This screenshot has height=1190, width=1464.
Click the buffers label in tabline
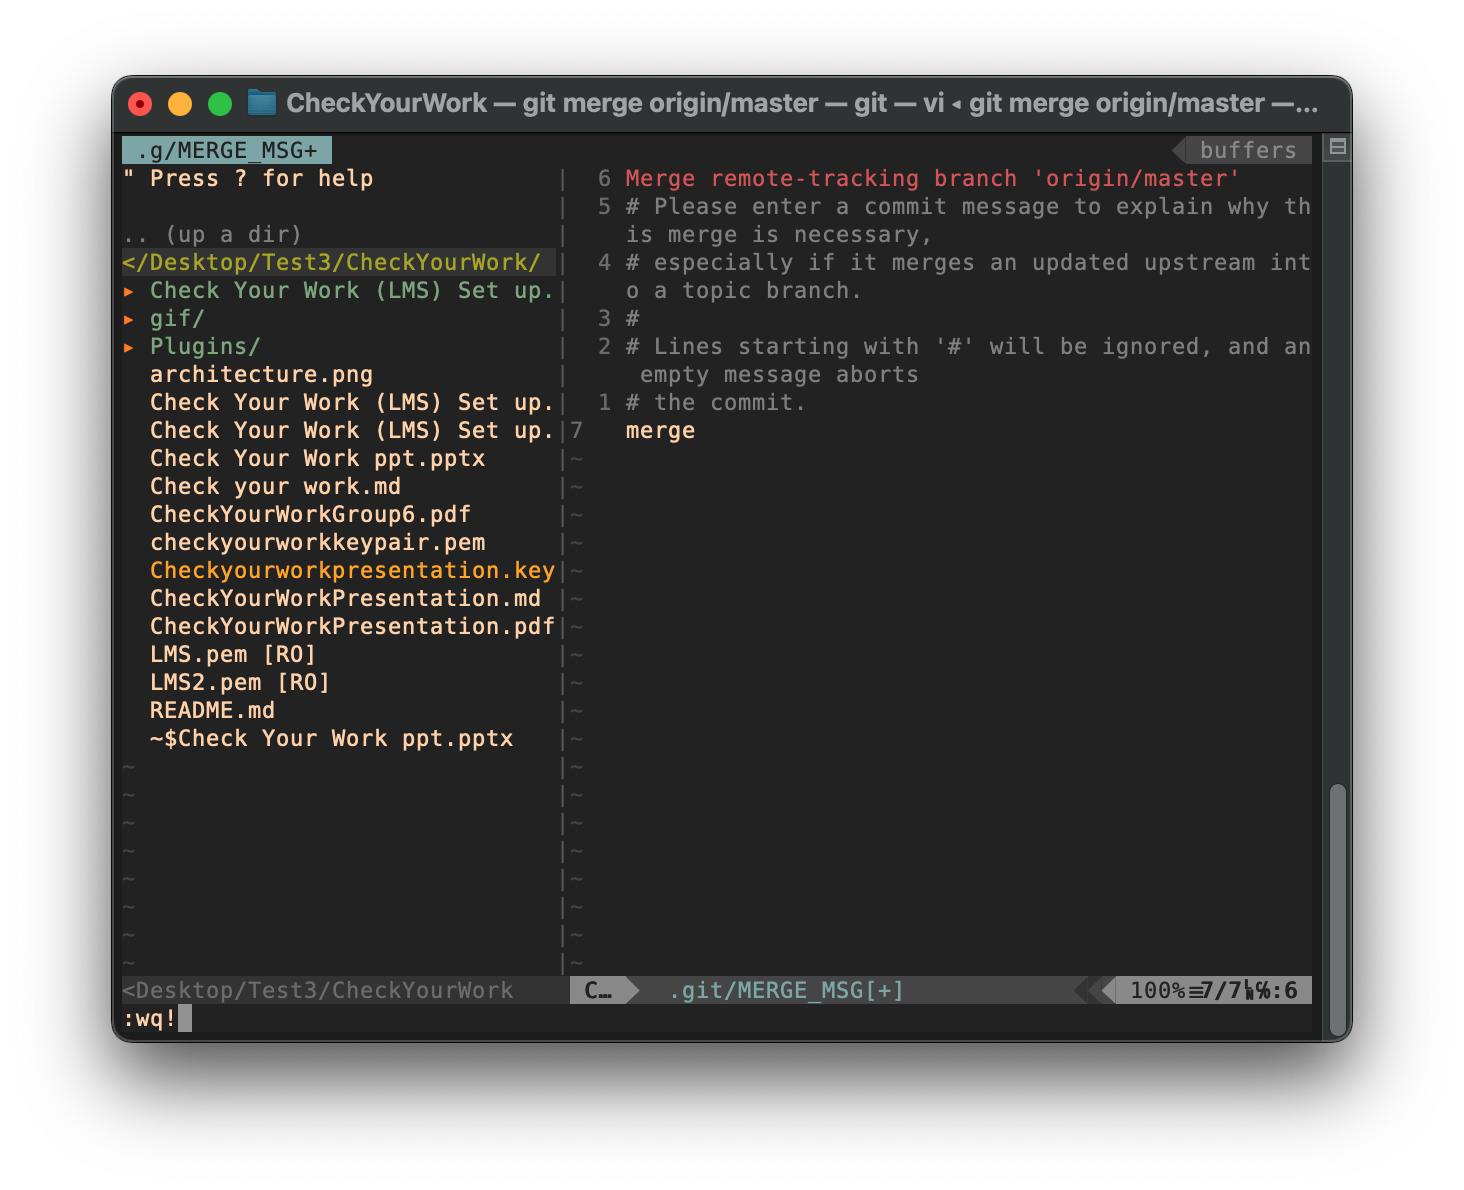pyautogui.click(x=1247, y=150)
